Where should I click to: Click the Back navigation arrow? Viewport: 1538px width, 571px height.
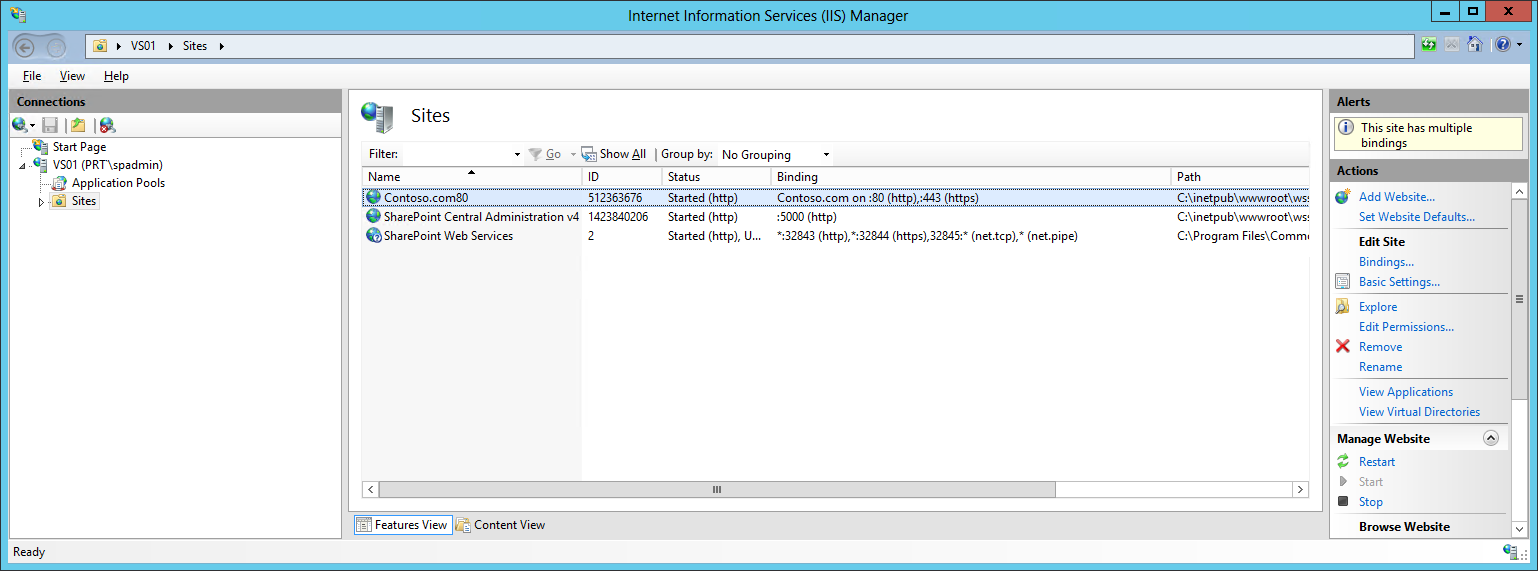coord(26,46)
